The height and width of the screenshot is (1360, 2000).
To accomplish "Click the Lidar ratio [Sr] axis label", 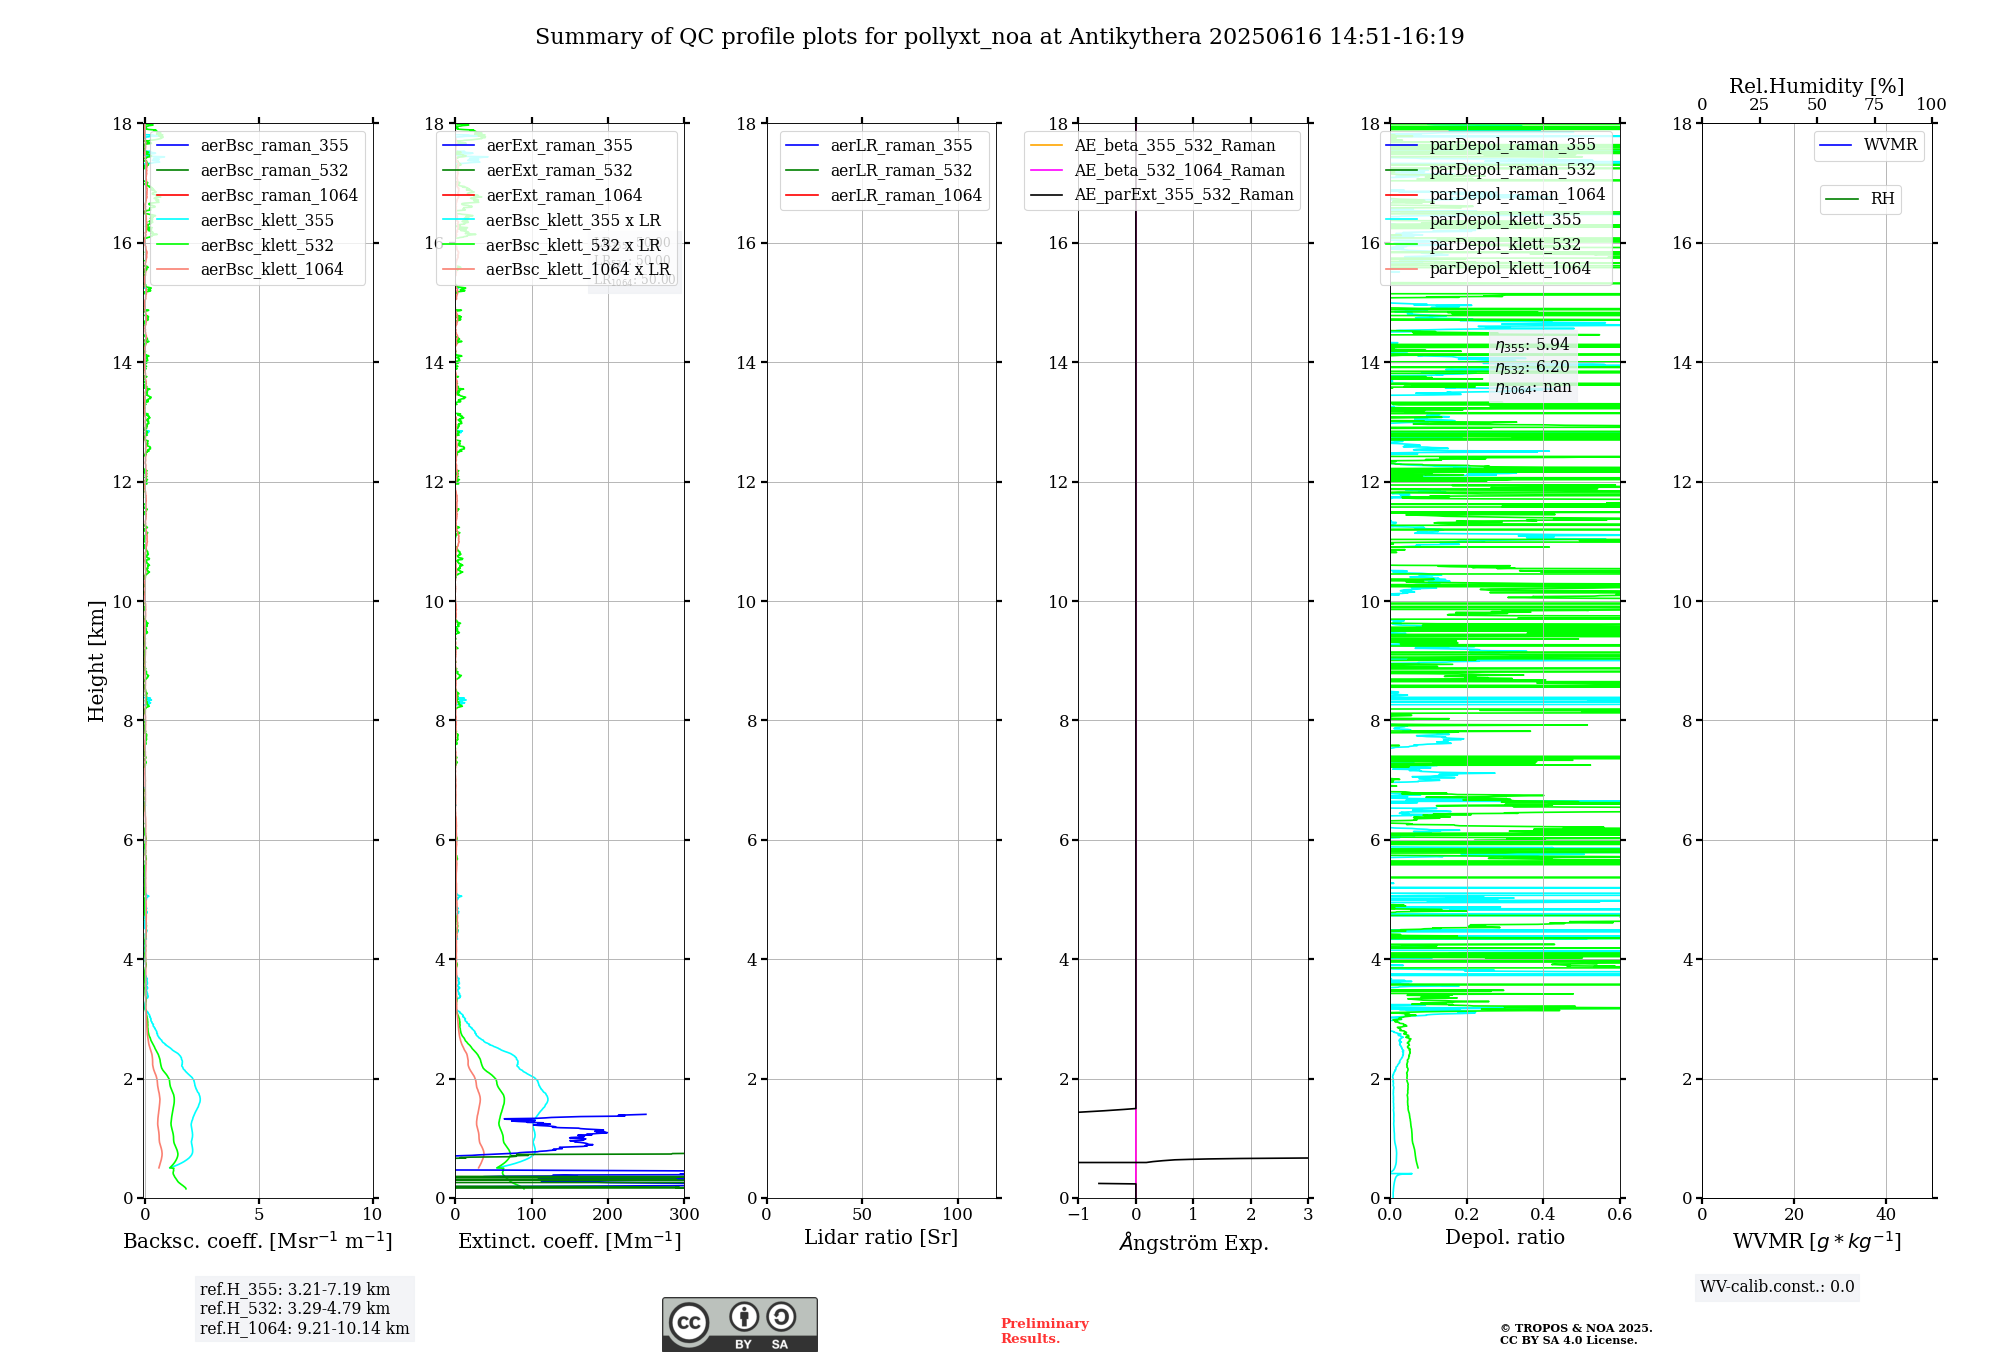I will click(x=881, y=1238).
